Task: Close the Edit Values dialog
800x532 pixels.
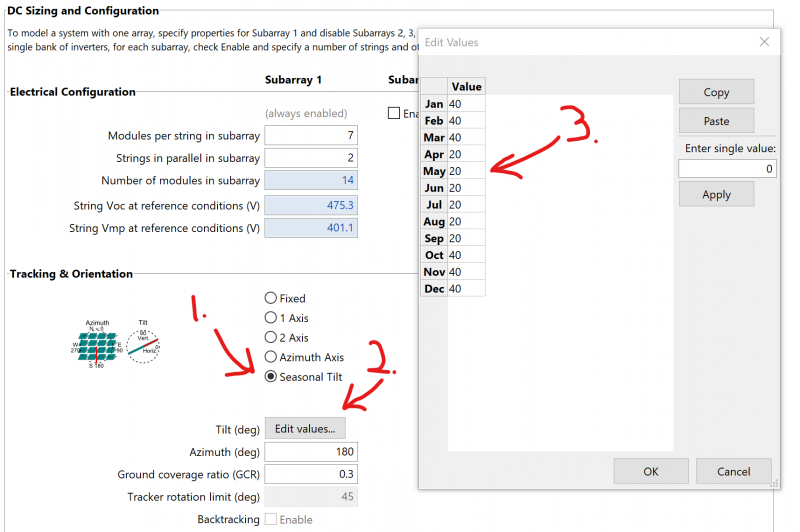Action: pyautogui.click(x=764, y=42)
